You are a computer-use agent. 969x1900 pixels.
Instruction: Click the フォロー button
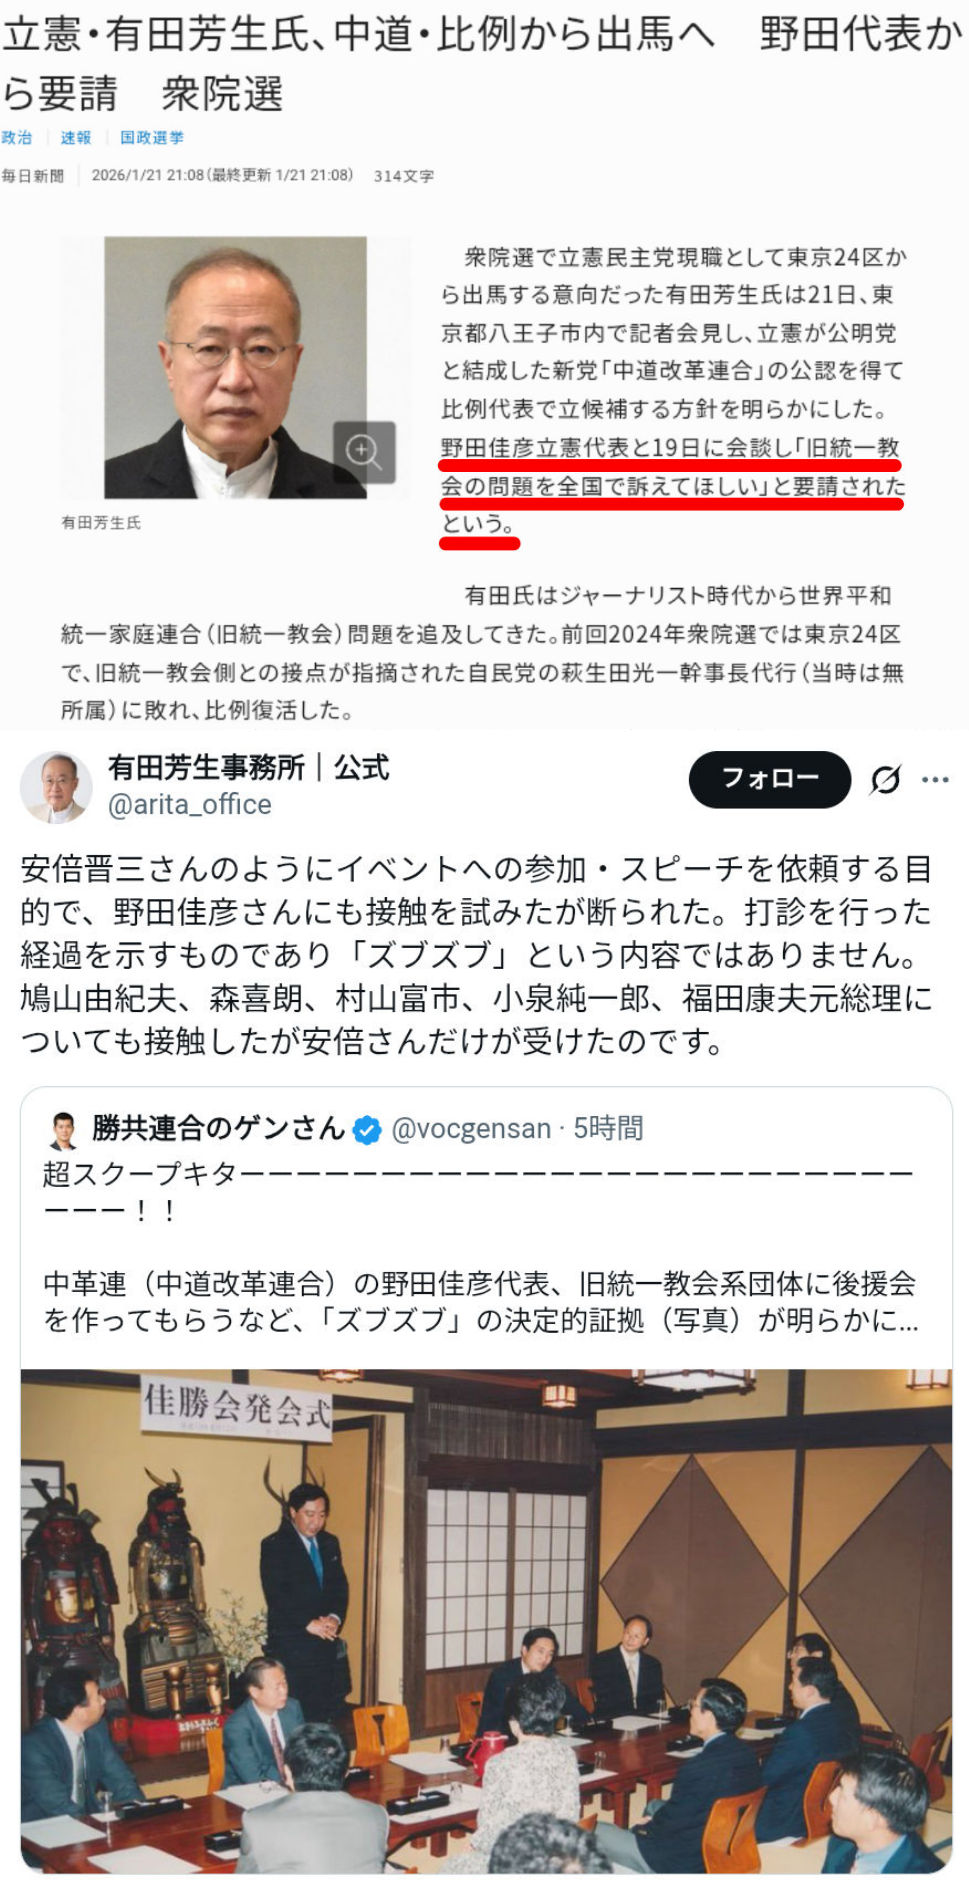point(770,779)
